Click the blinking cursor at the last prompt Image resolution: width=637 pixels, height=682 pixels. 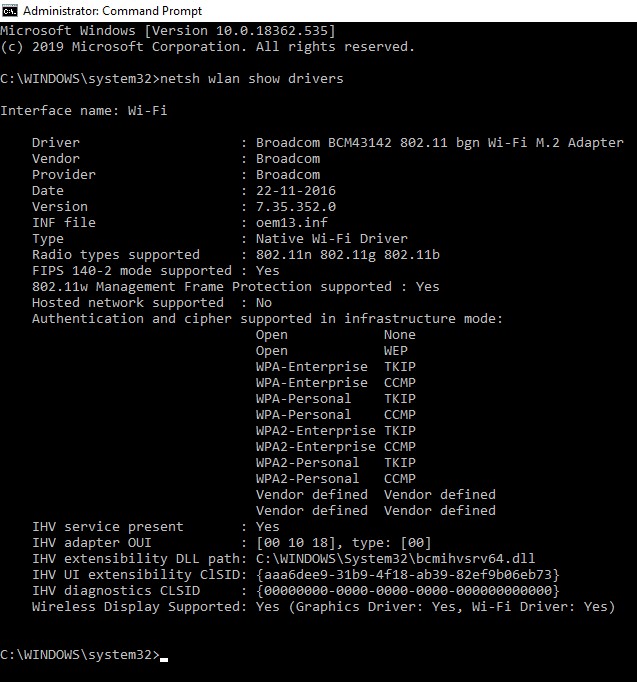(x=164, y=657)
